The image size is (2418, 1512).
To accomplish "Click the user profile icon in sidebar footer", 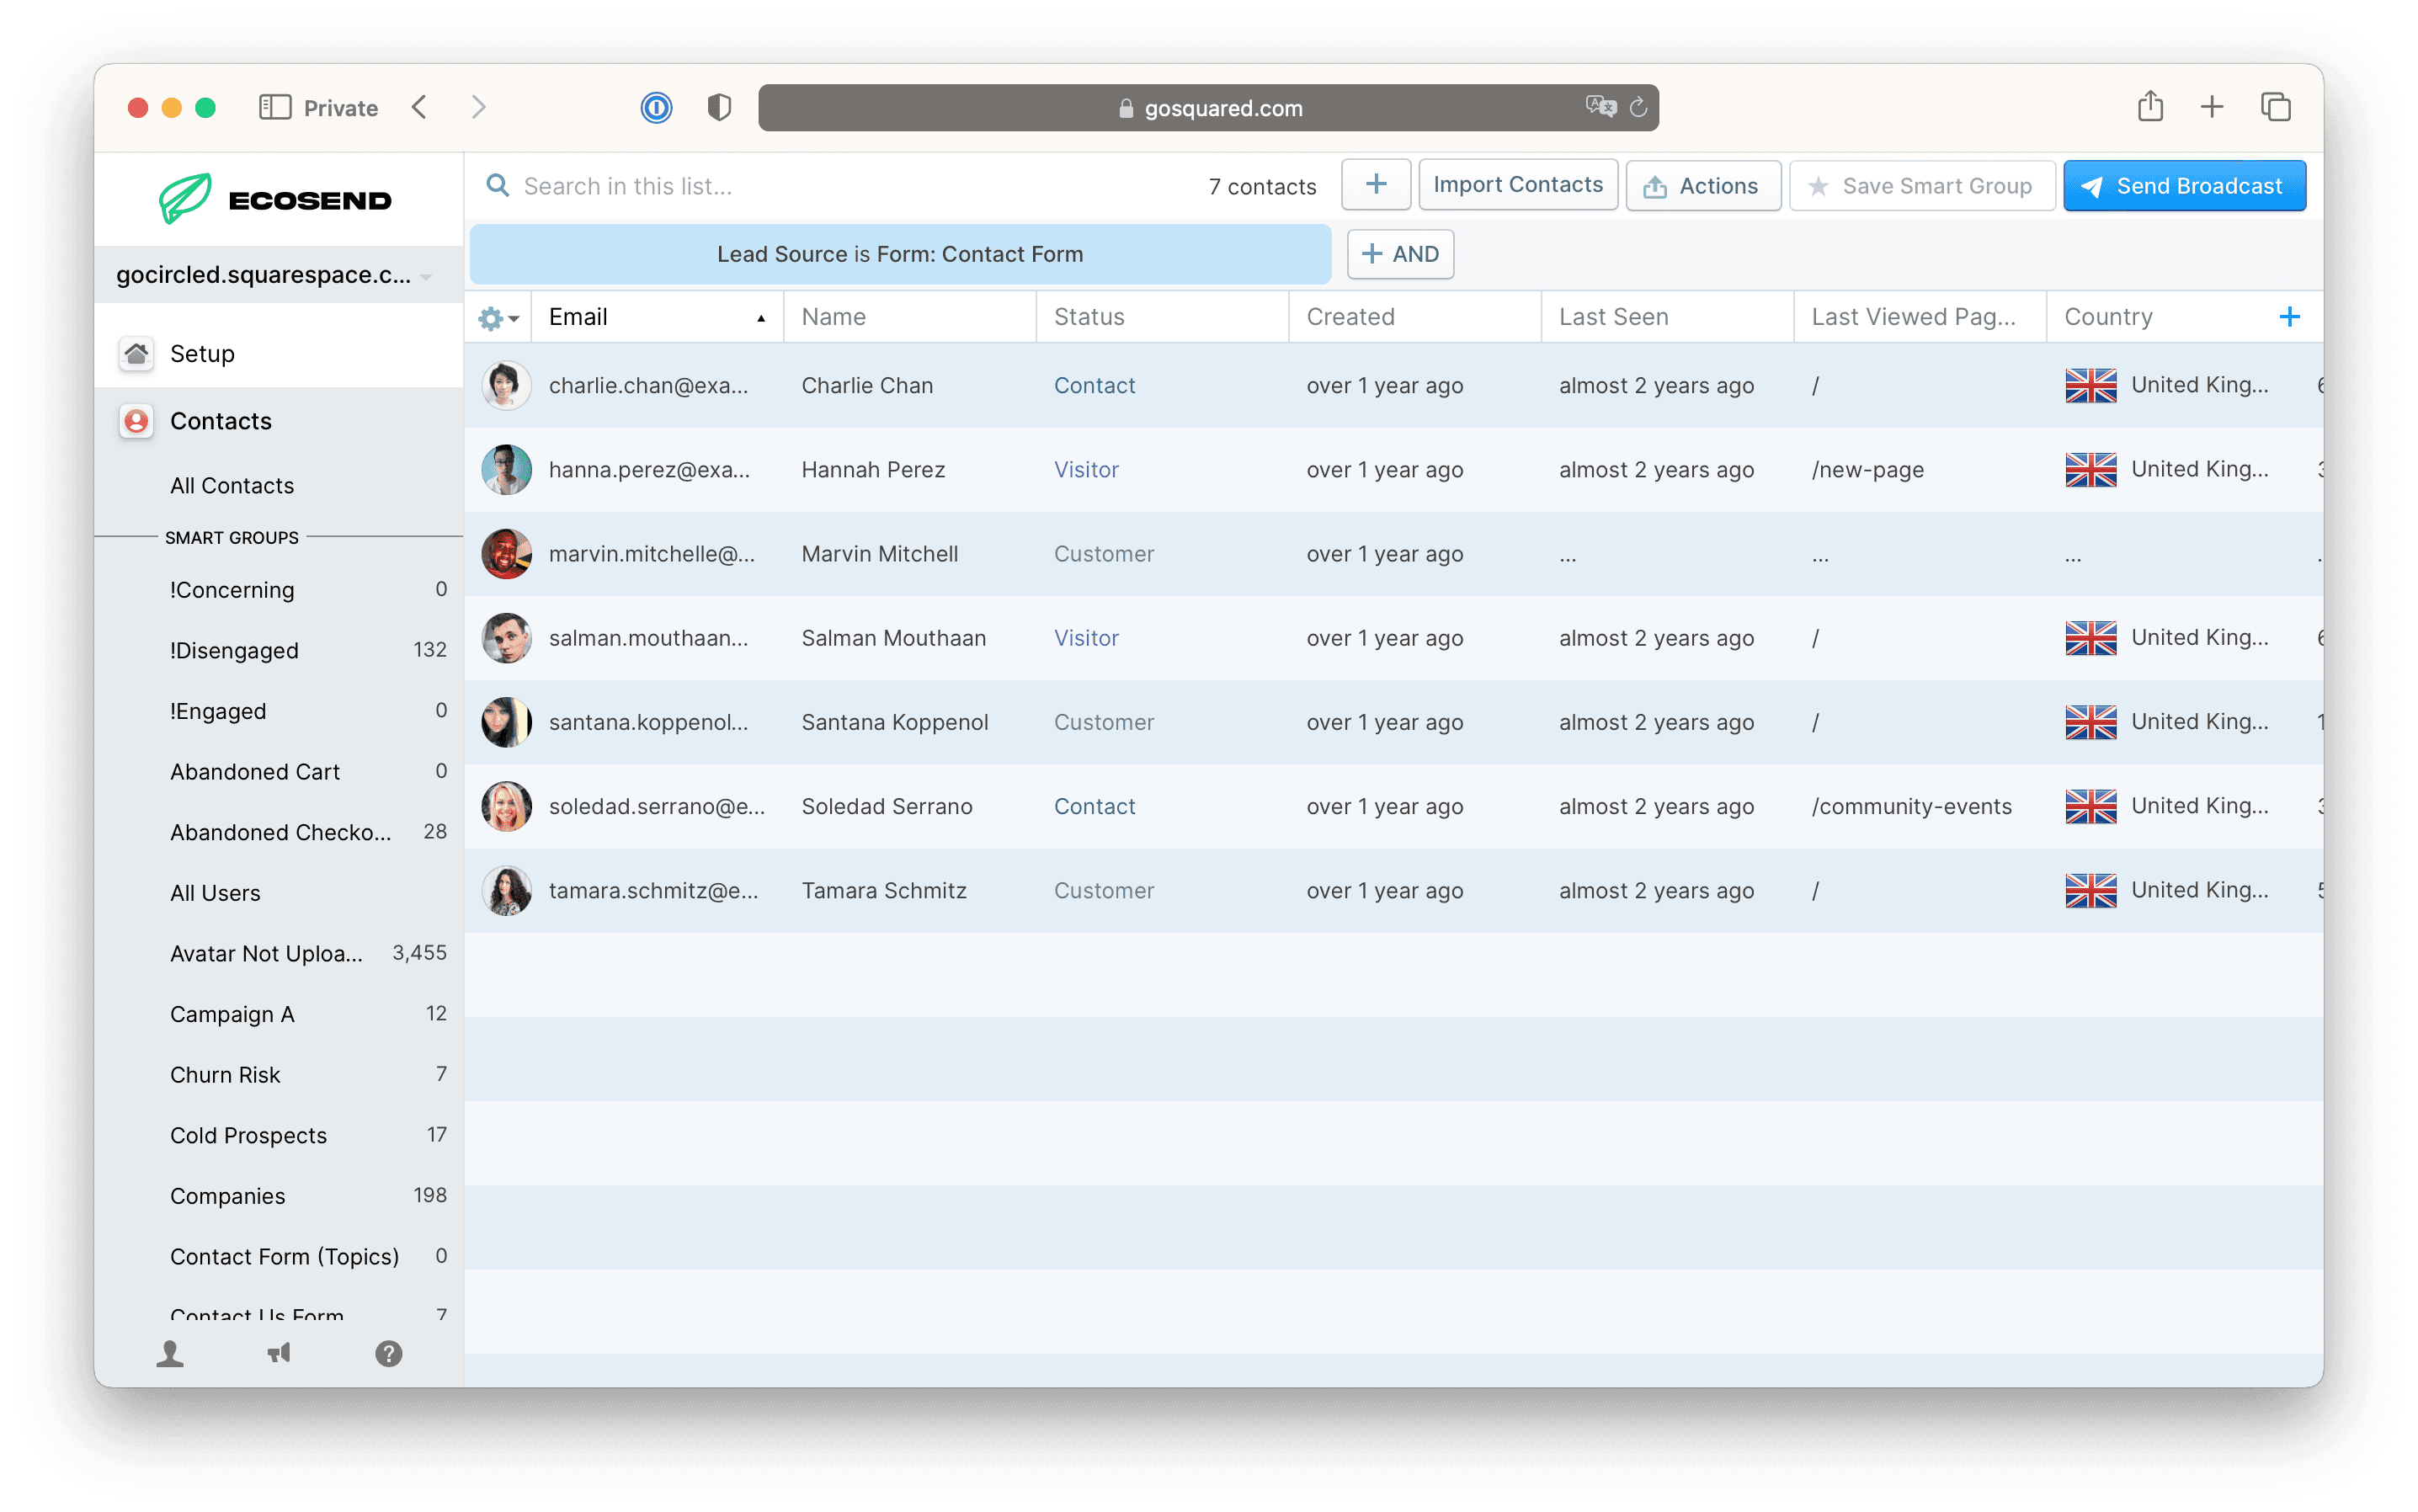I will click(x=170, y=1354).
